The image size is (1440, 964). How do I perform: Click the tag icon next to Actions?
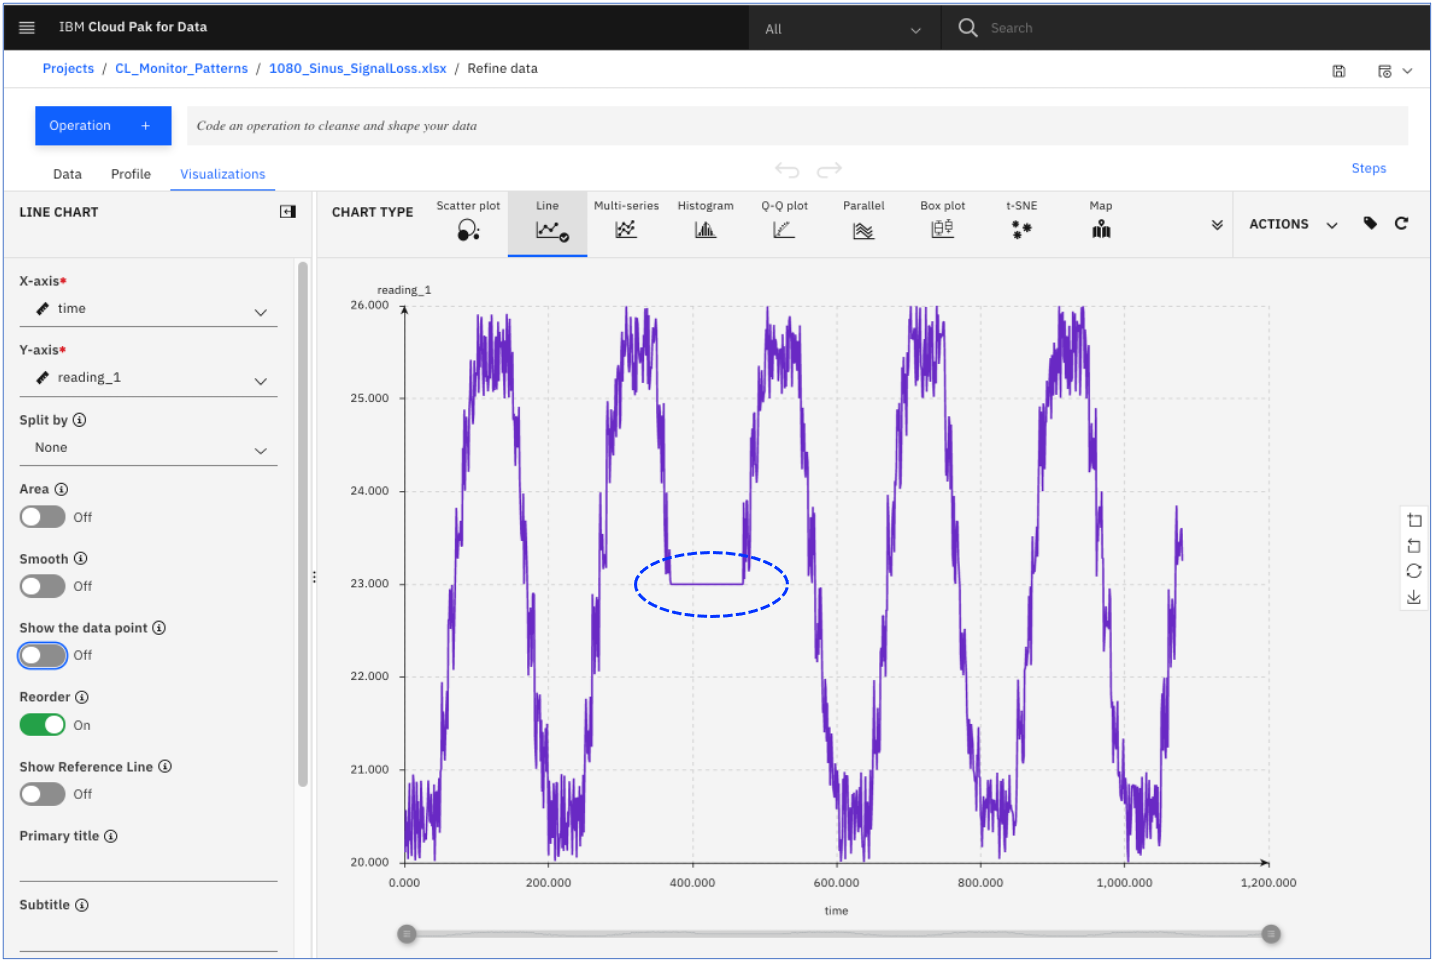(1370, 224)
